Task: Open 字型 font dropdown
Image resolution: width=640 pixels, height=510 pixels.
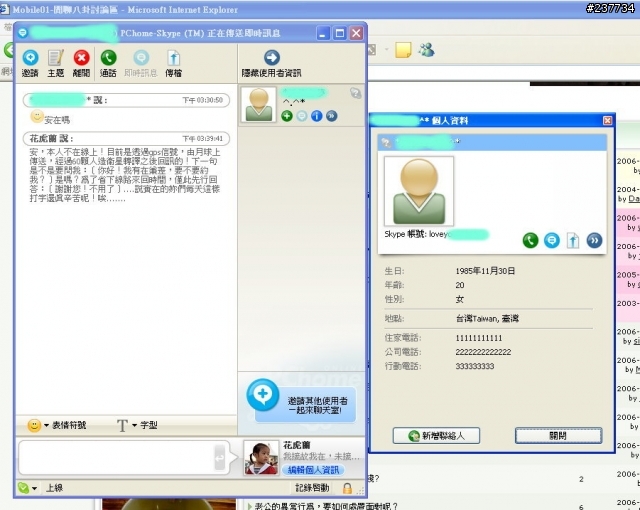Action: click(x=137, y=426)
